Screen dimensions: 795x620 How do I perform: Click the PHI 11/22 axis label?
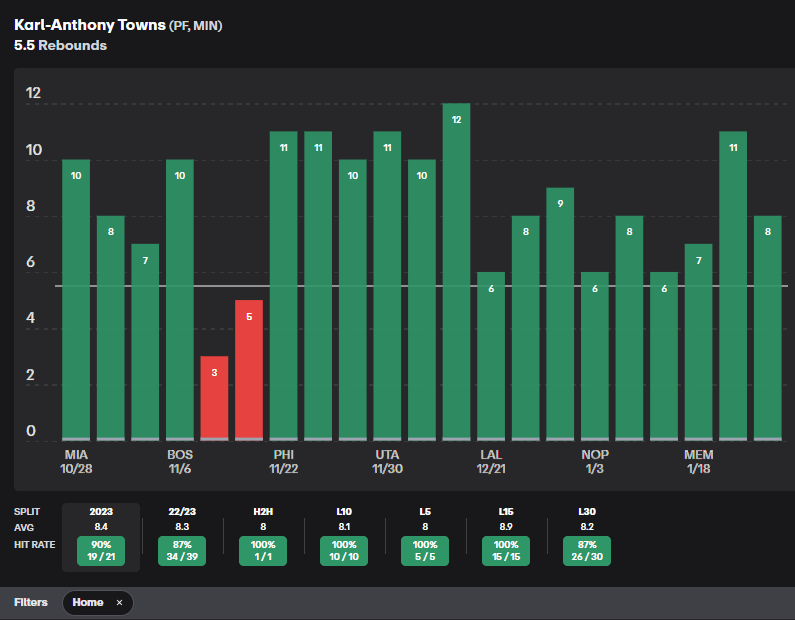[x=283, y=461]
